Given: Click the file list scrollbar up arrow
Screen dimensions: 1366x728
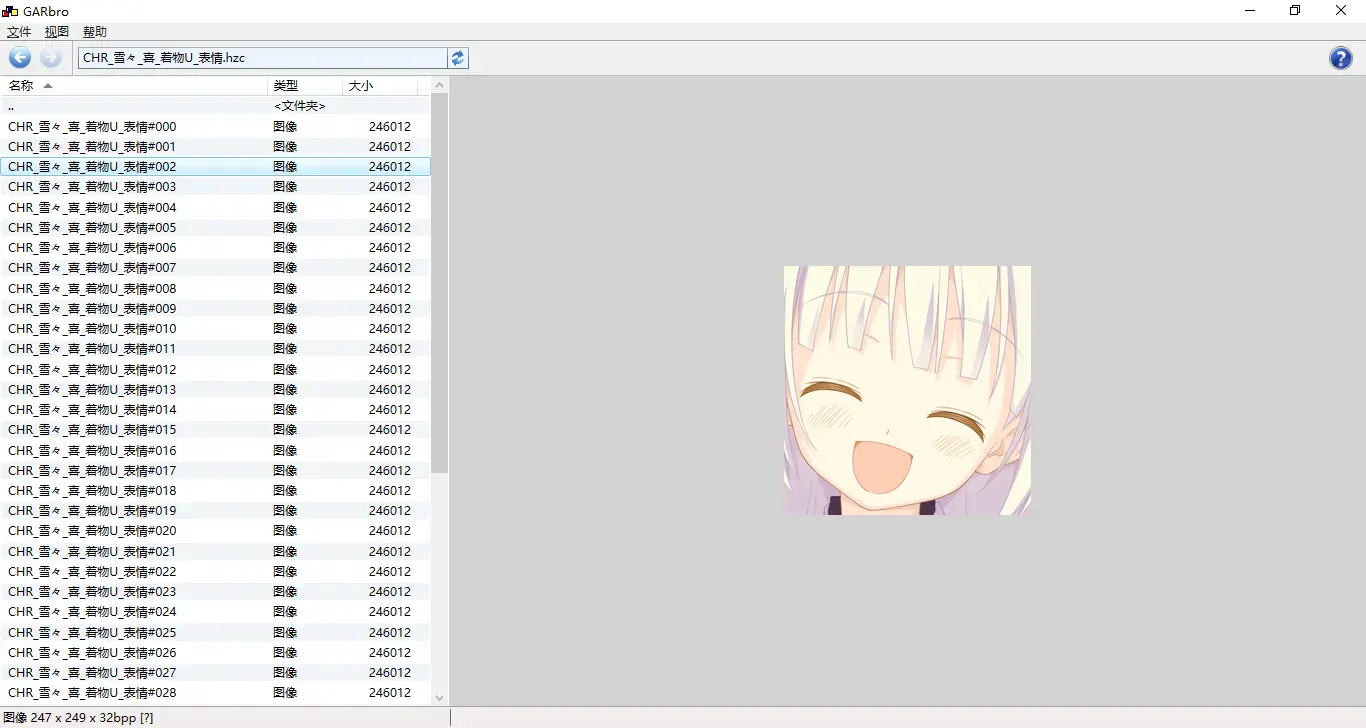Looking at the screenshot, I should [440, 85].
